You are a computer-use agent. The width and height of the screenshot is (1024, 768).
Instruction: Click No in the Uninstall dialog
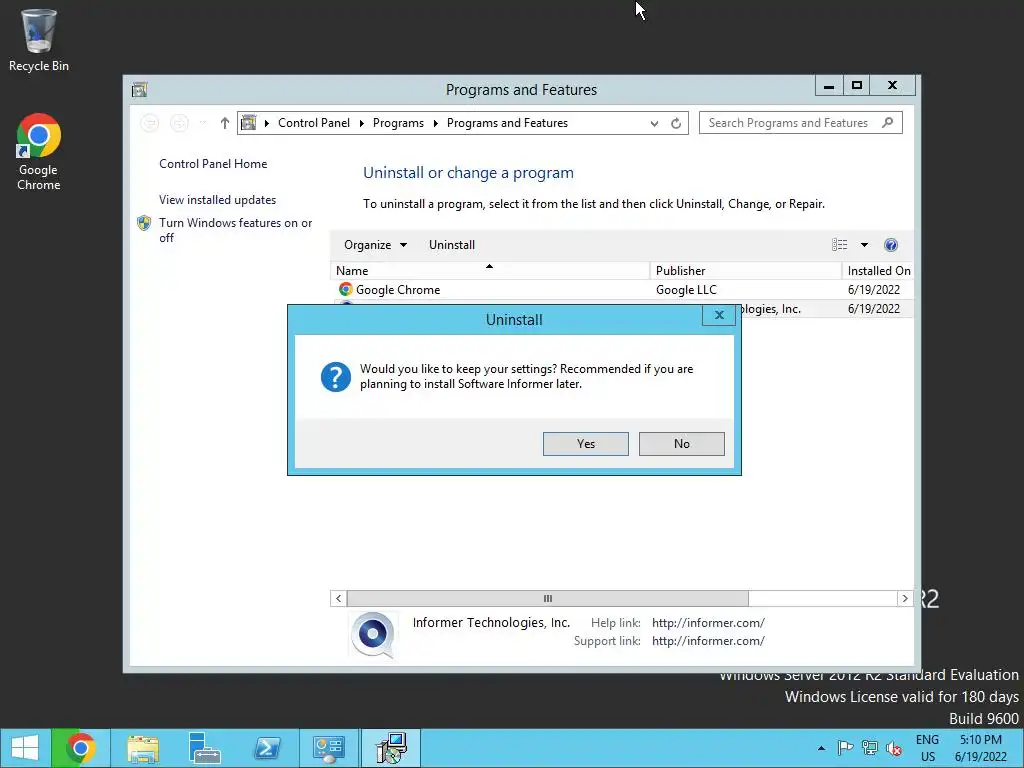click(x=681, y=443)
